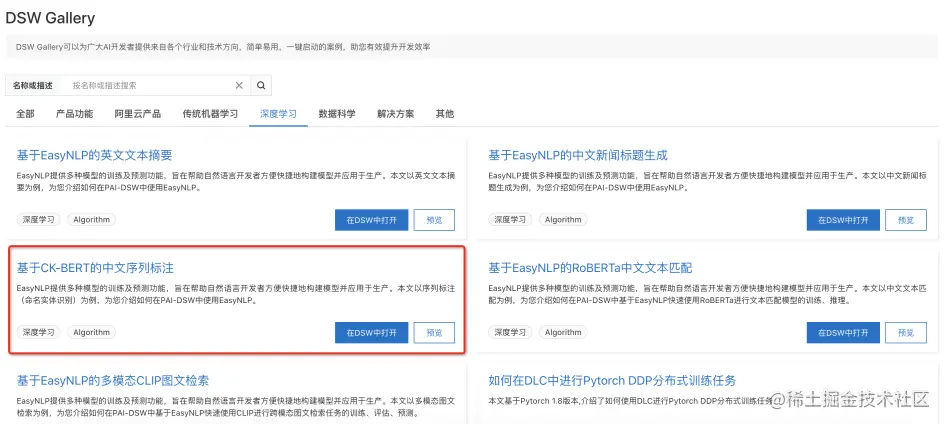Open the 基于EasyNLP的中文新闻标题生成 title link
This screenshot has width=944, height=424.
pos(578,155)
